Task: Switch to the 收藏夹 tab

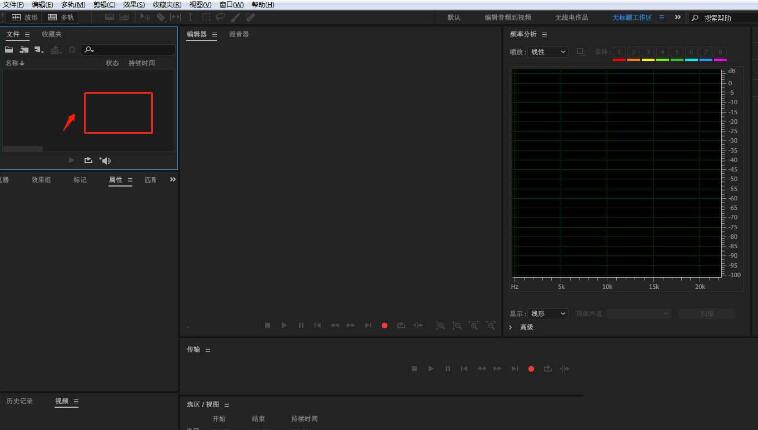Action: pos(51,34)
